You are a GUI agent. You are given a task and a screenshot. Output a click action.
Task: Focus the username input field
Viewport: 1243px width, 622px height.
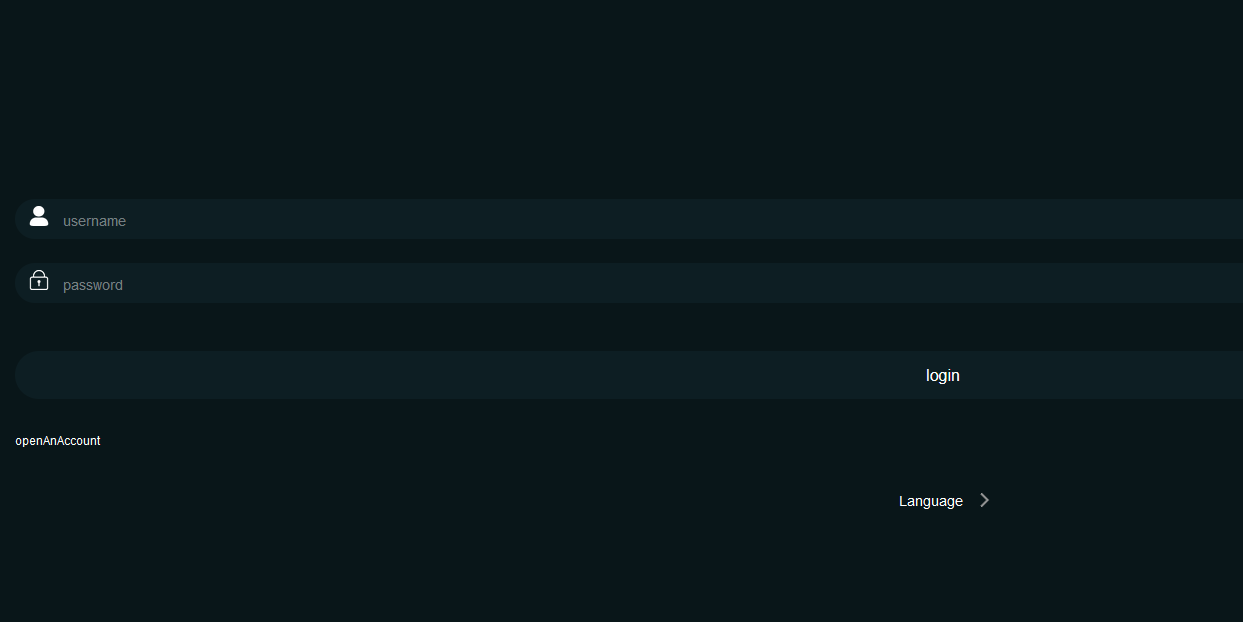(x=629, y=219)
